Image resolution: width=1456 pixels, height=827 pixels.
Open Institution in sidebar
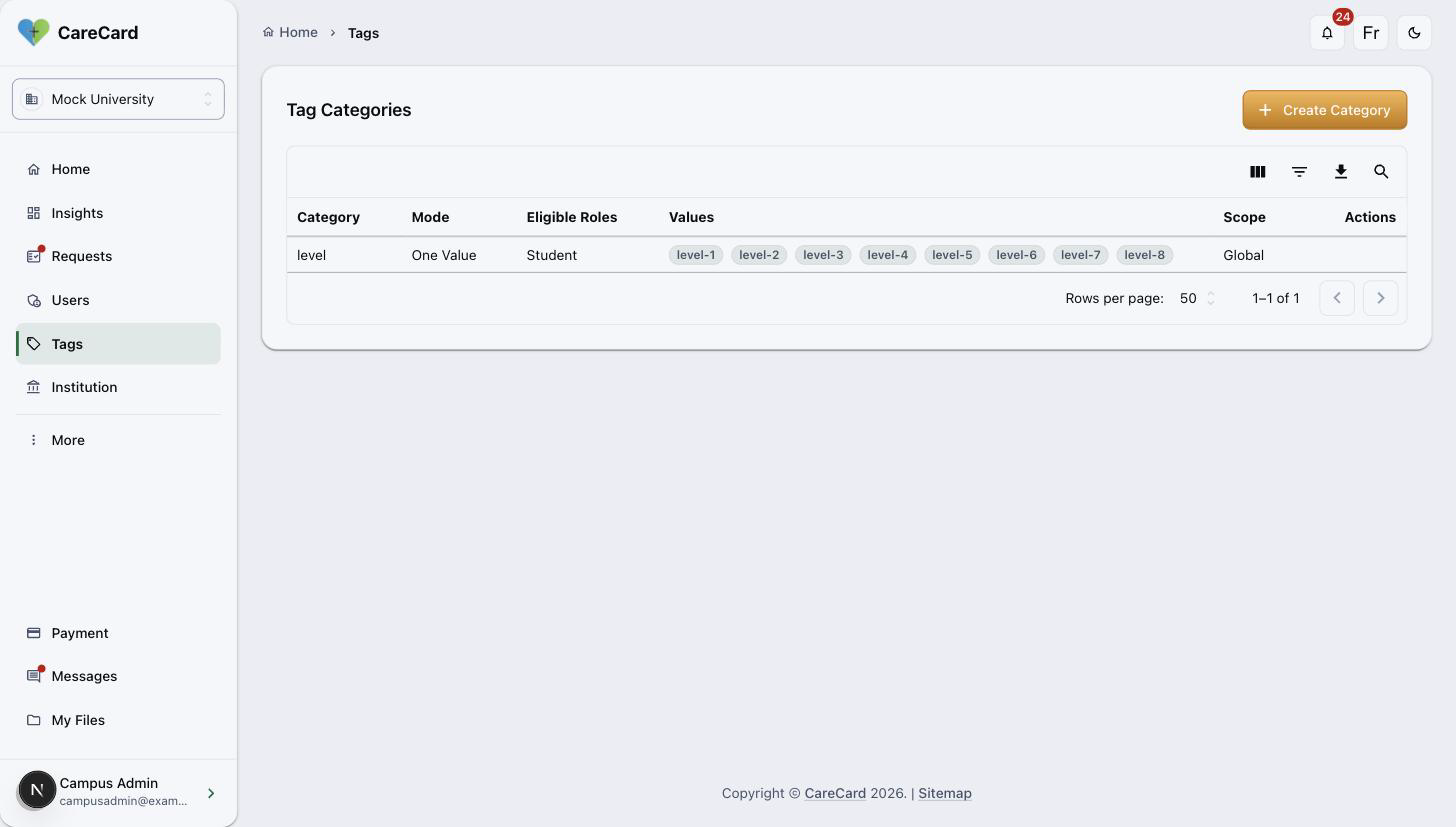[x=118, y=387]
